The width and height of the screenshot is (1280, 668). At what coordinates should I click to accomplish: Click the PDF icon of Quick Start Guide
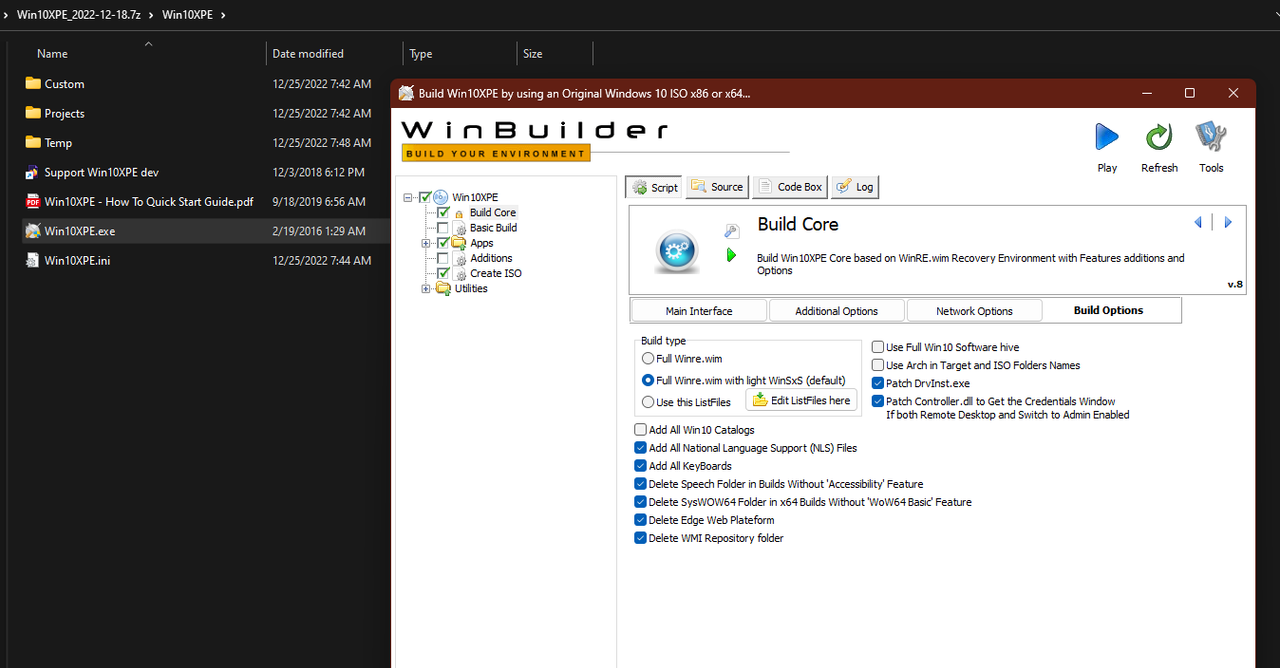(x=33, y=201)
